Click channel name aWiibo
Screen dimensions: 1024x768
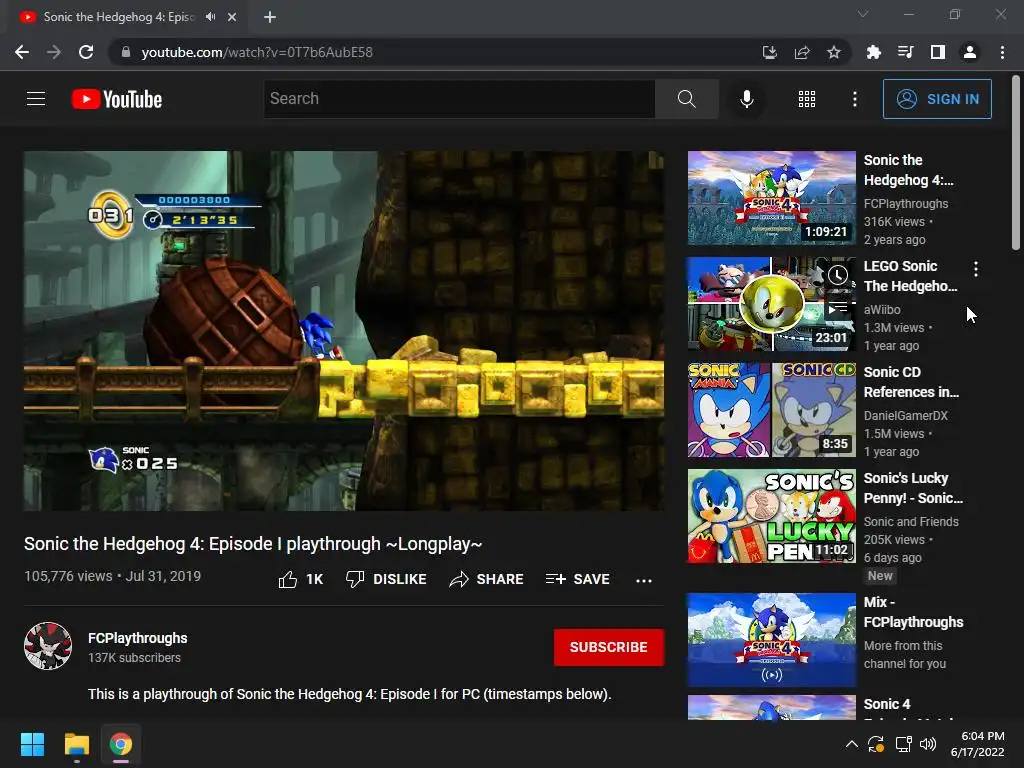[x=882, y=310]
